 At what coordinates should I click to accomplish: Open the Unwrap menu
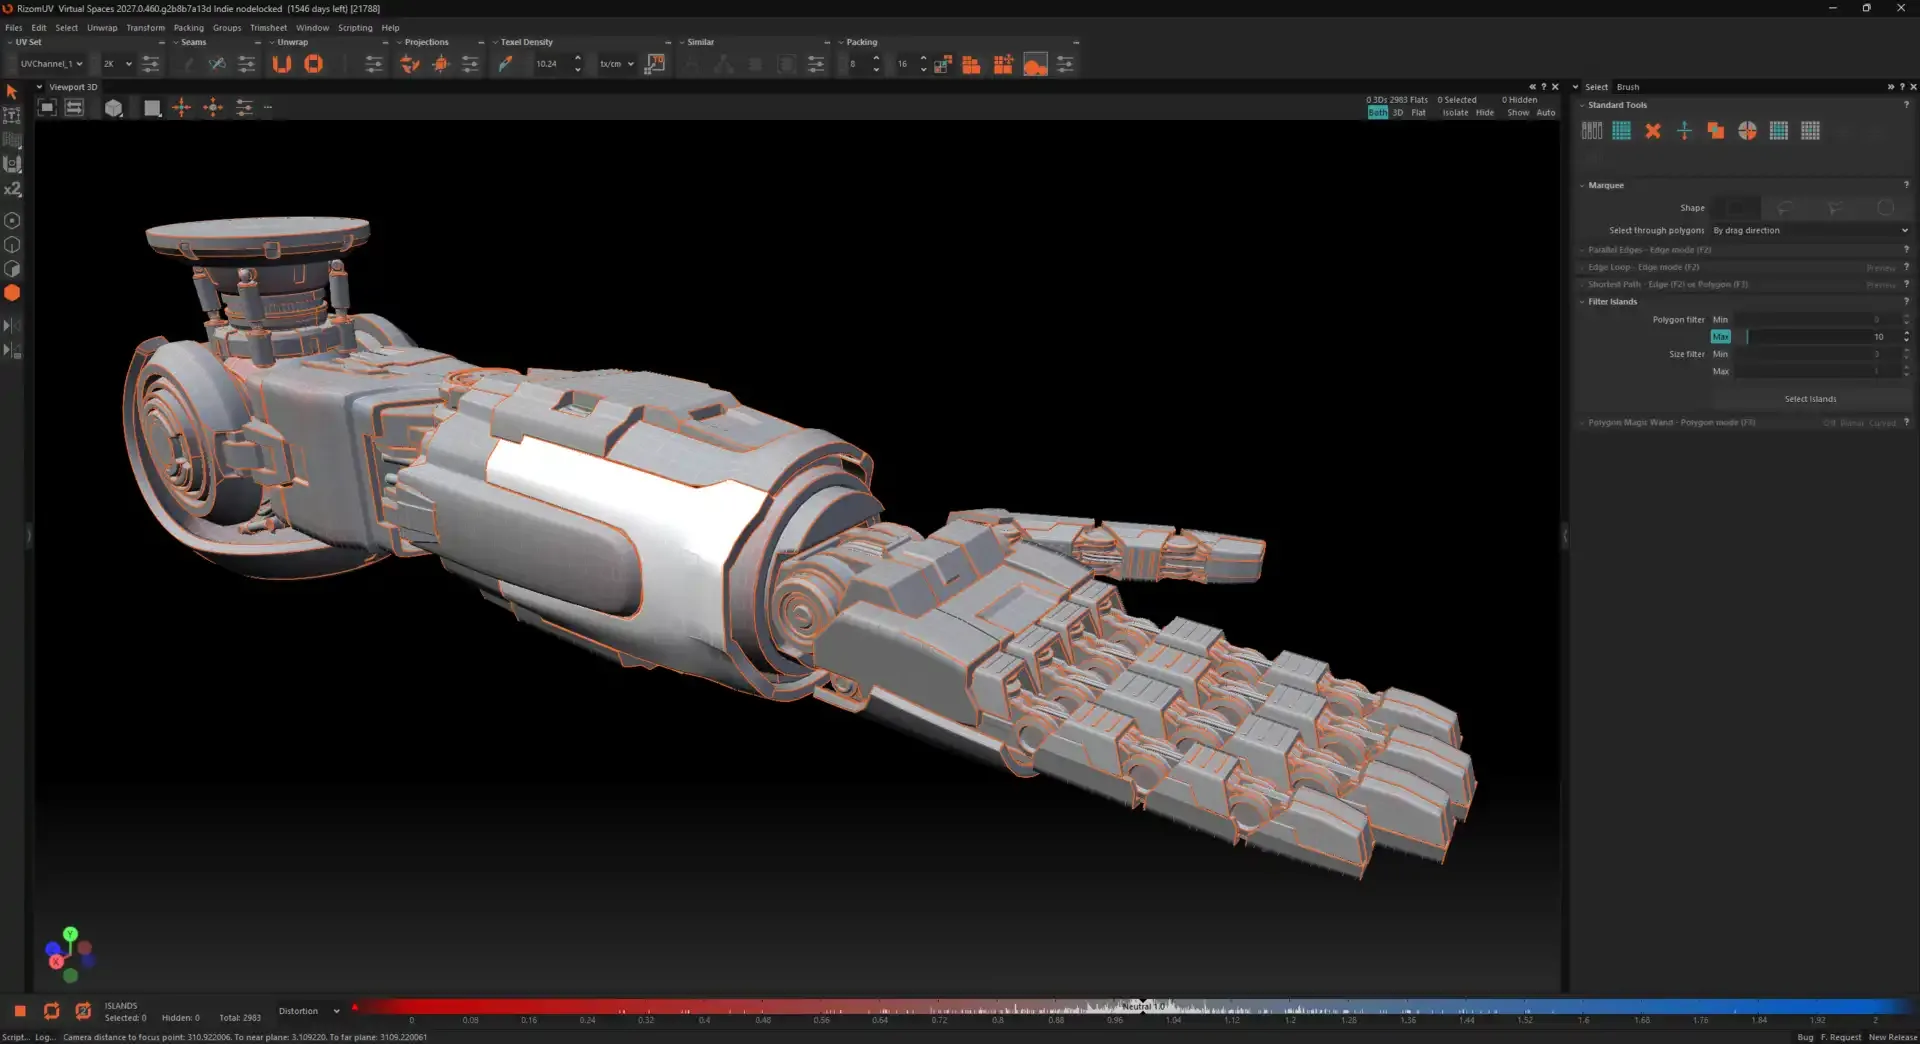(x=102, y=28)
